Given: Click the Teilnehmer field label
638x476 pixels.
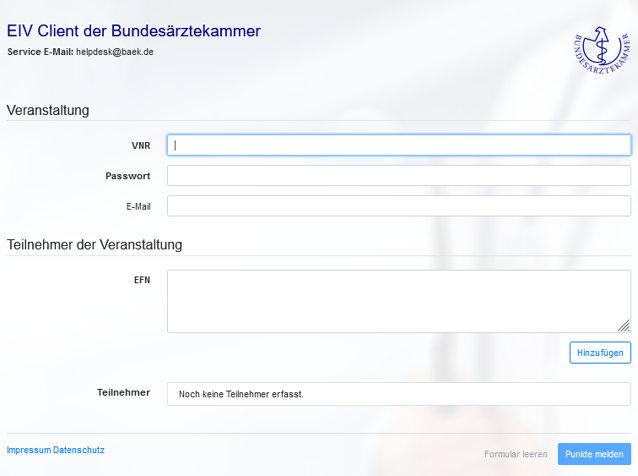Looking at the screenshot, I should (x=124, y=393).
